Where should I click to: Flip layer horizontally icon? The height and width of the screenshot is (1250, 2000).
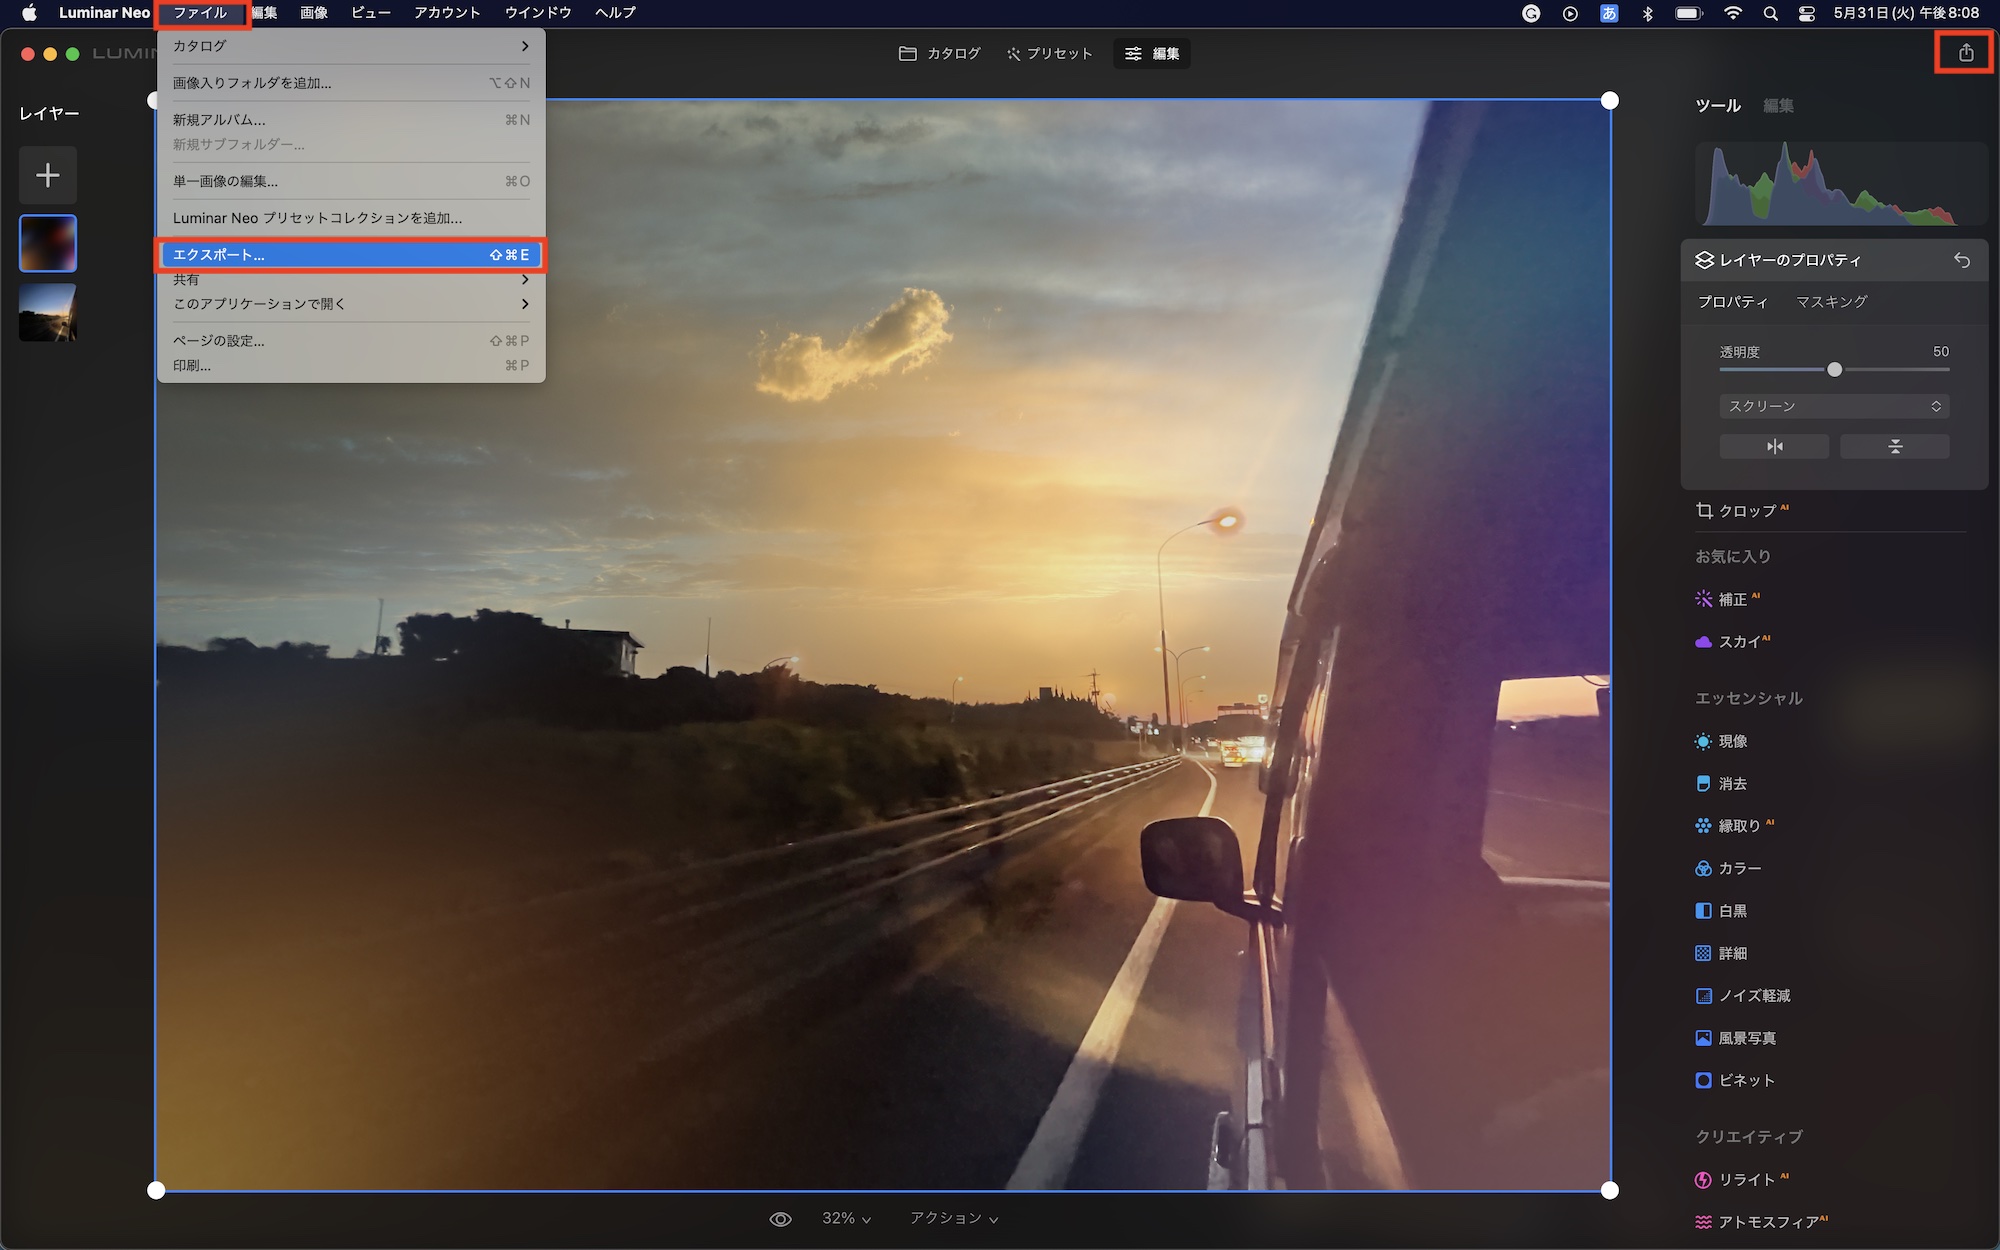tap(1774, 446)
